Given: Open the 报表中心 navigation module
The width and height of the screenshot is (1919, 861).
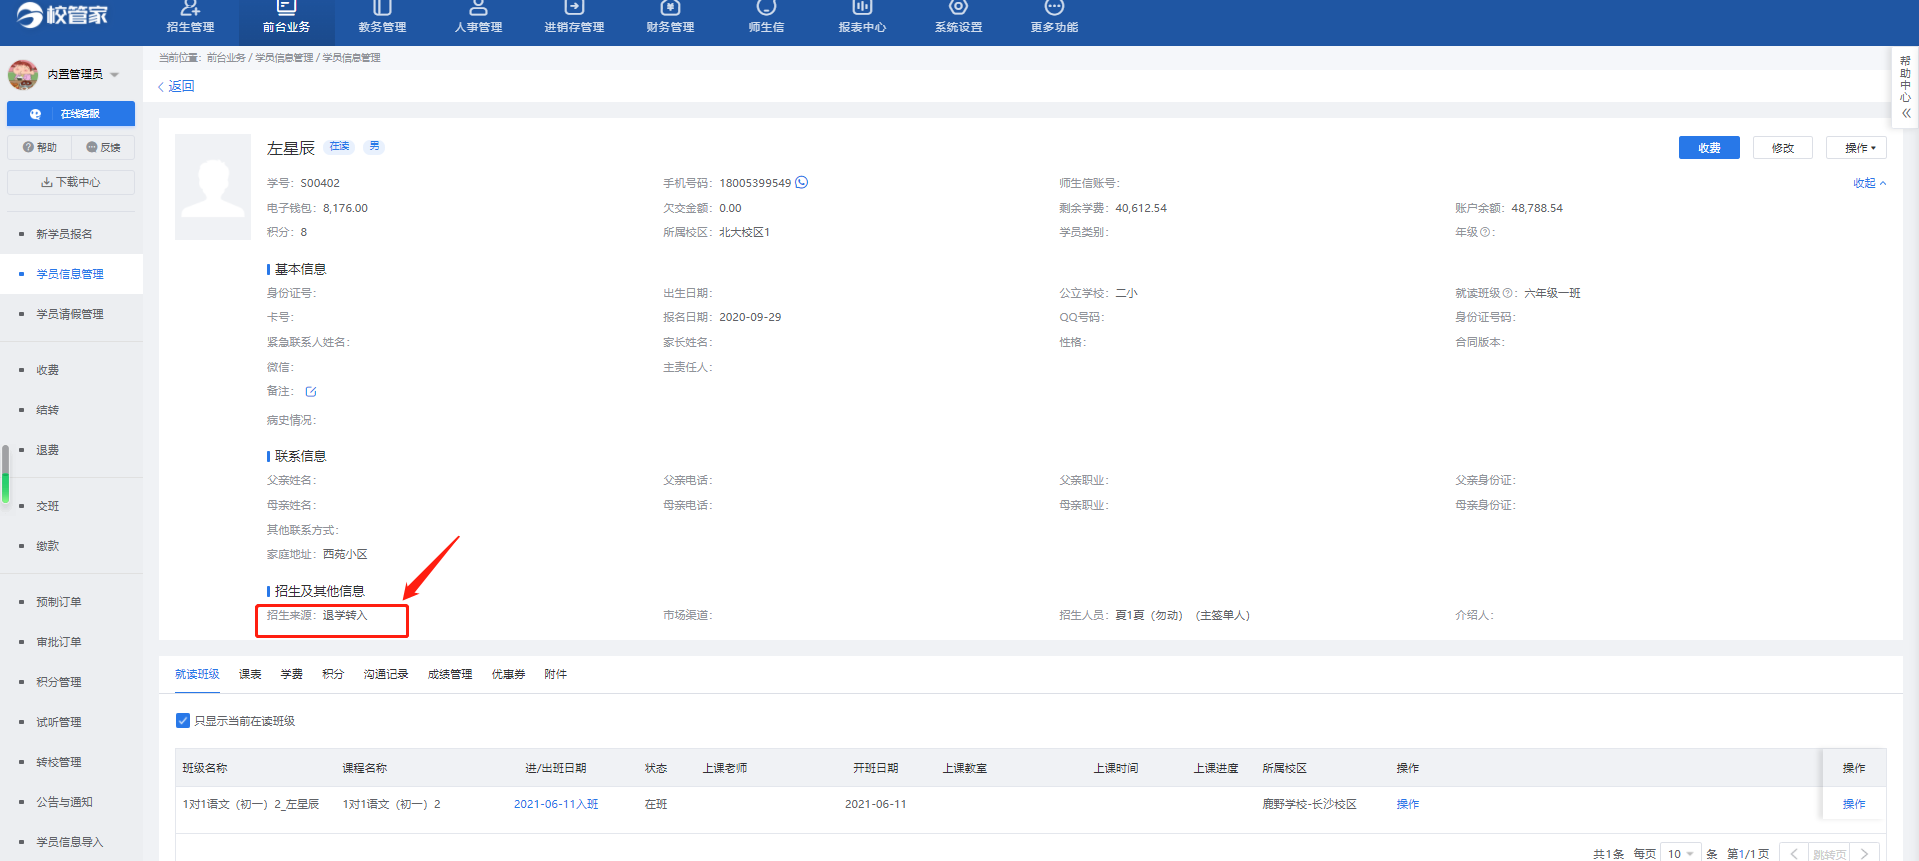Looking at the screenshot, I should point(862,18).
